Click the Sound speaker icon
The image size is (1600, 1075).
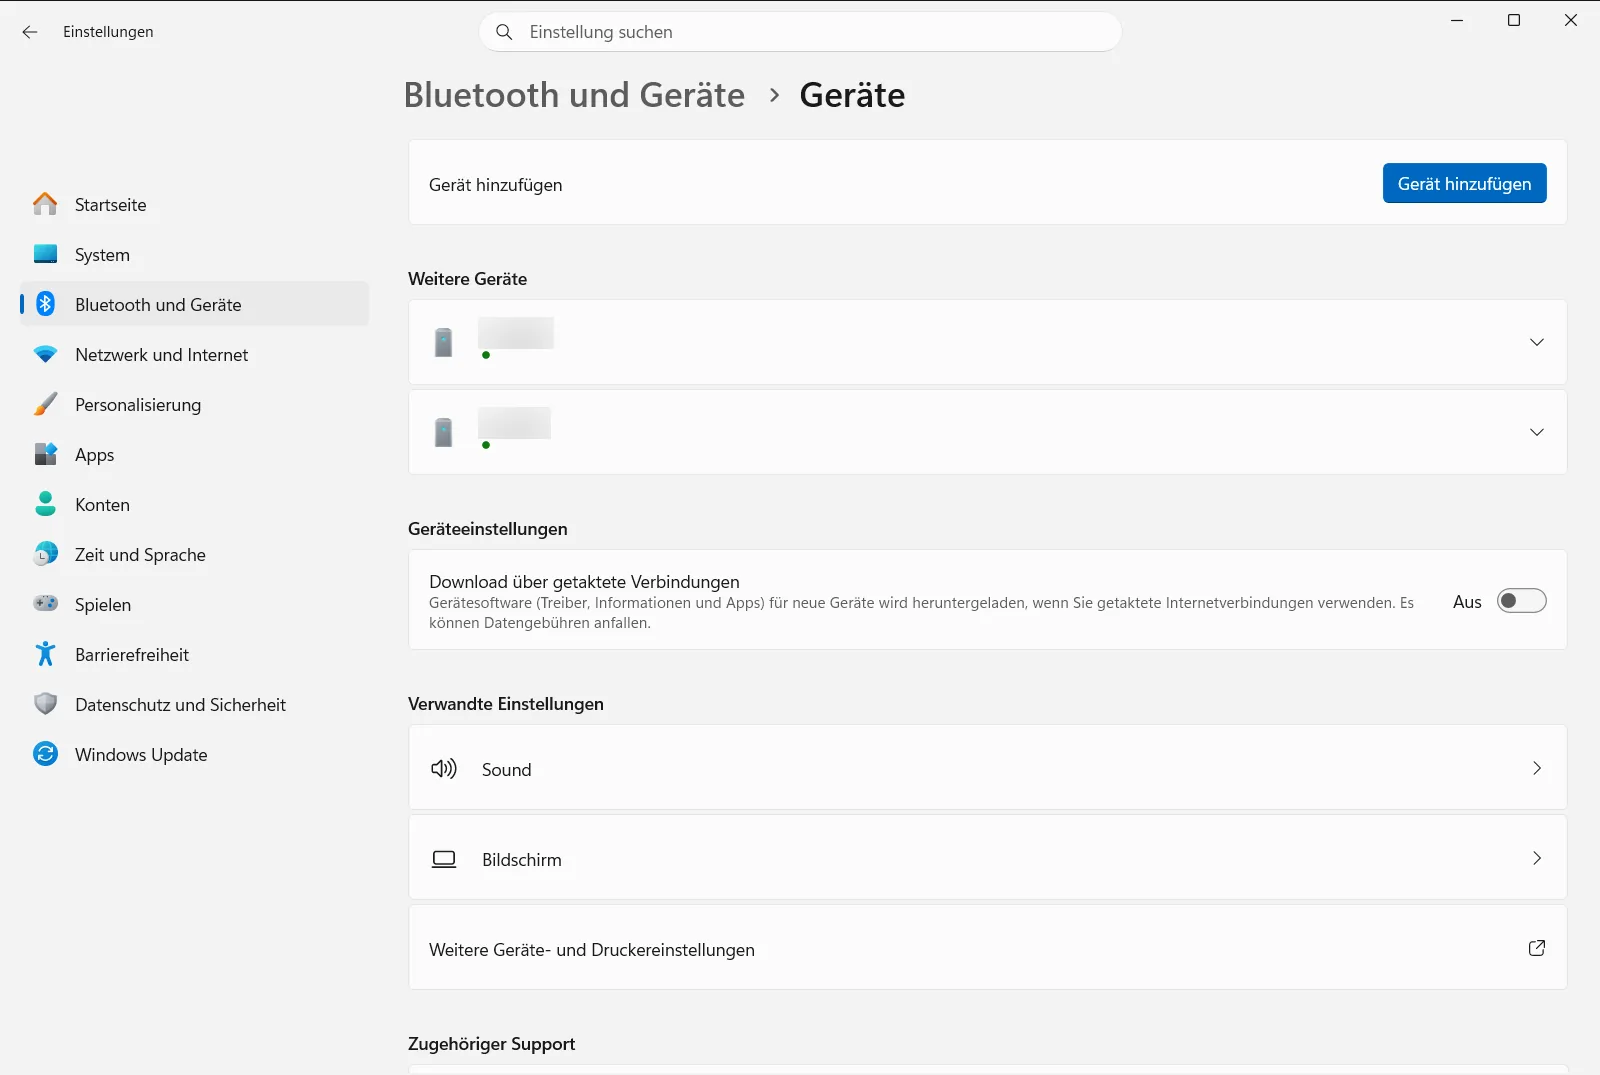(444, 769)
